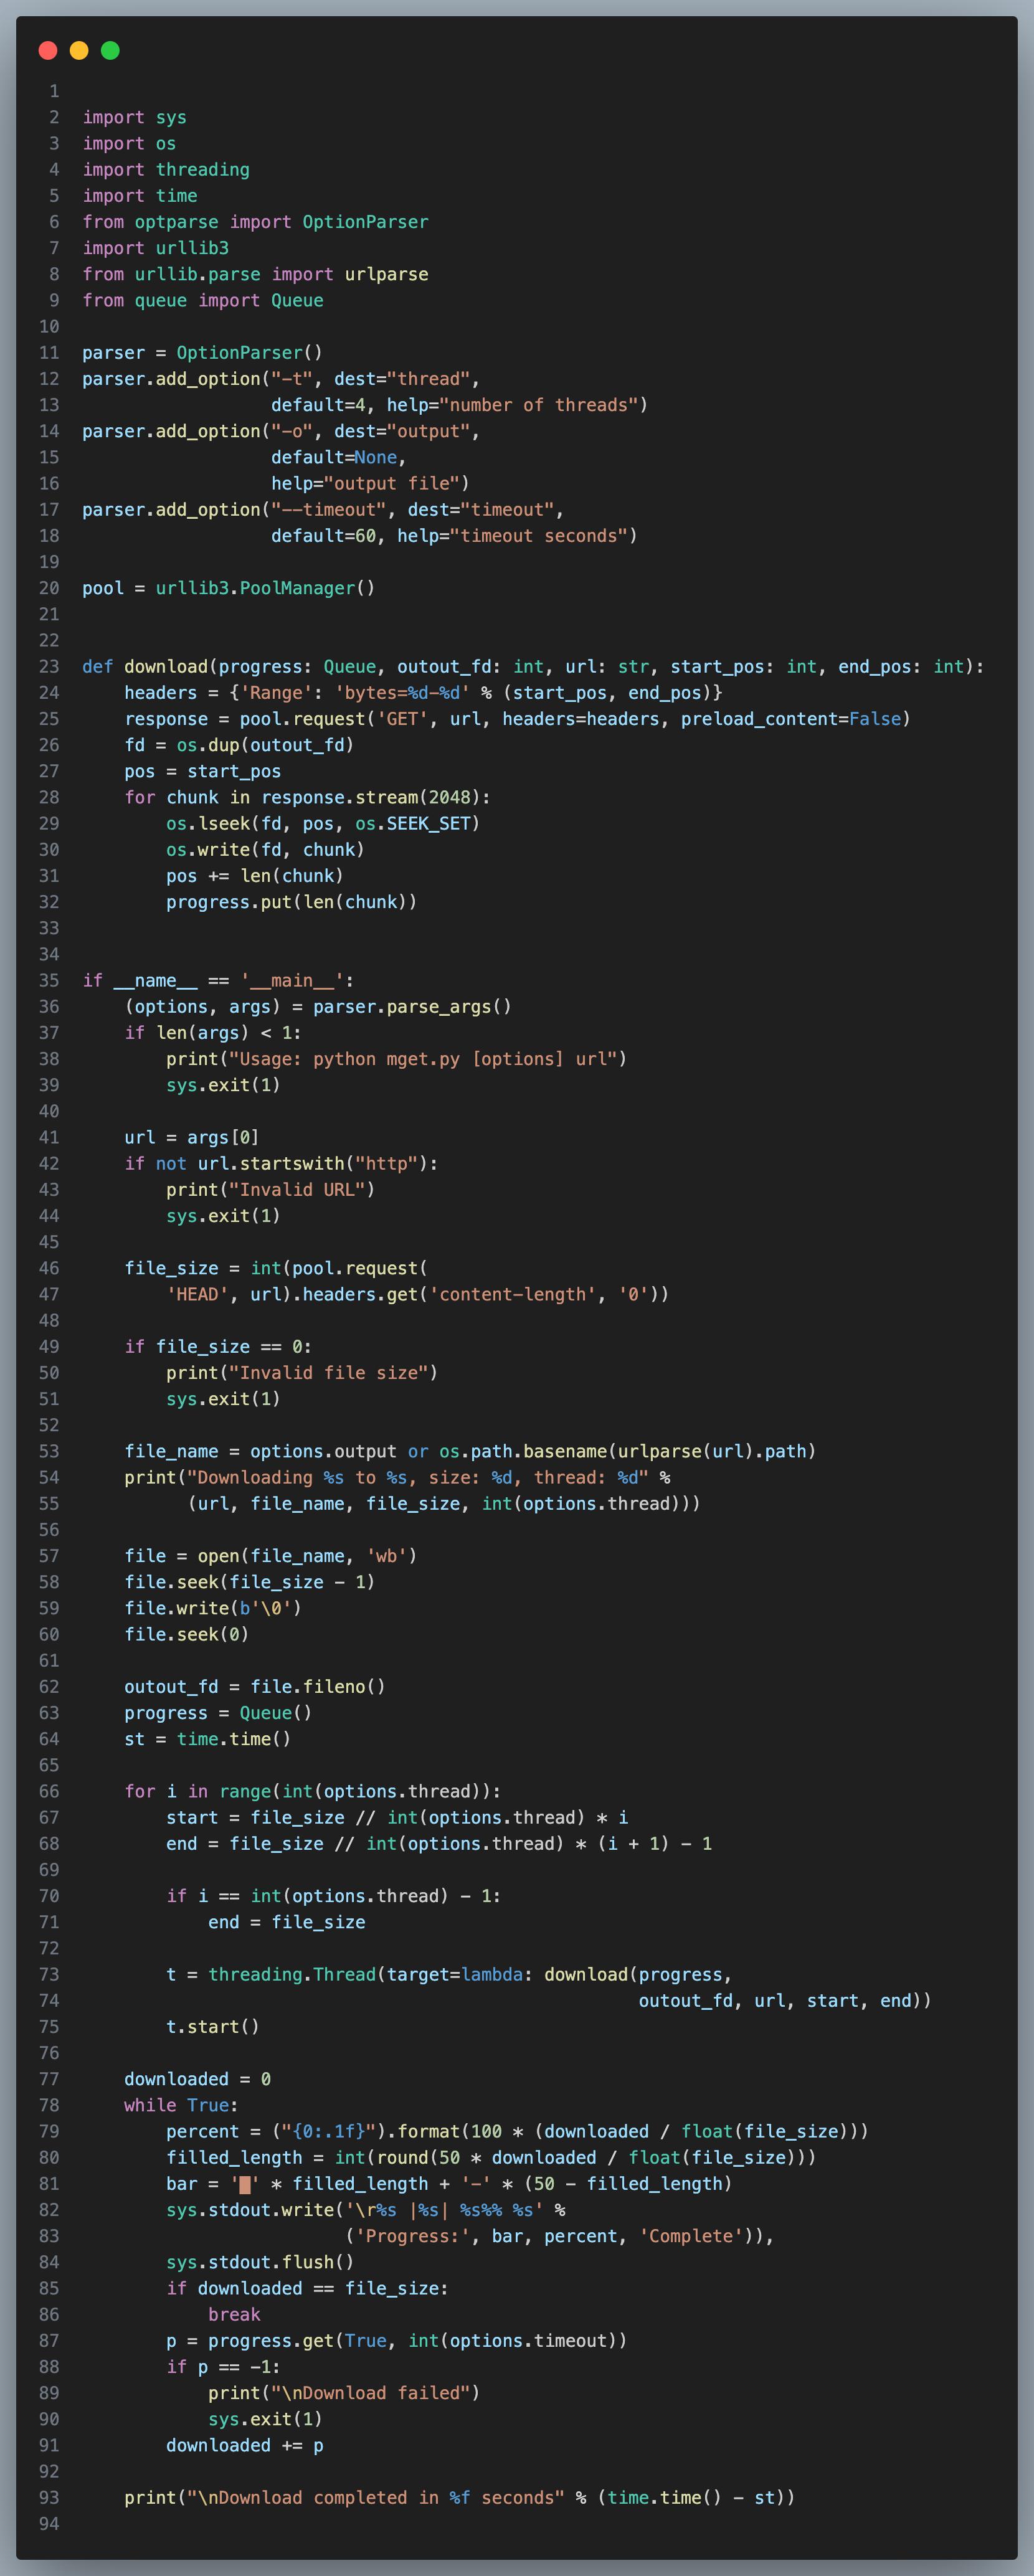Click the dest="thread" argument

(x=401, y=379)
